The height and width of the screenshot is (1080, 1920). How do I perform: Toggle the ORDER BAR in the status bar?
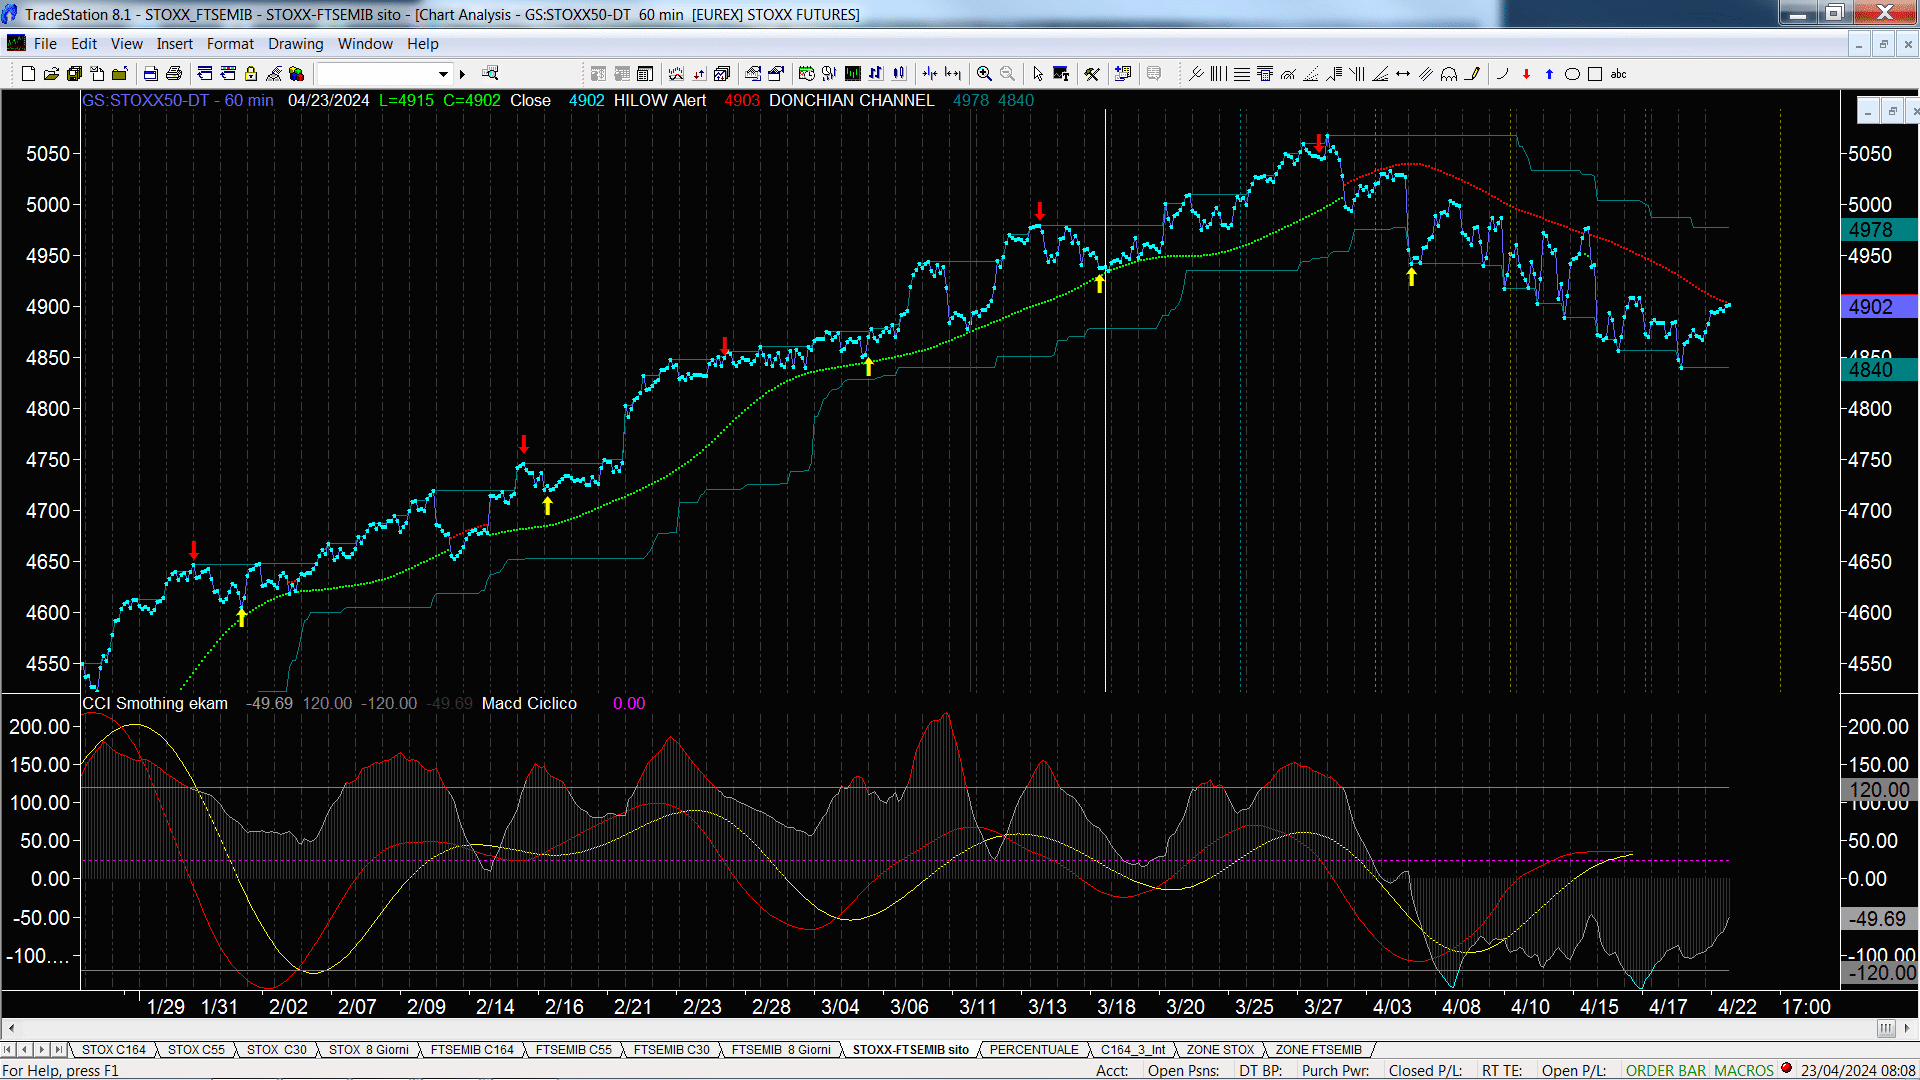[1666, 1071]
